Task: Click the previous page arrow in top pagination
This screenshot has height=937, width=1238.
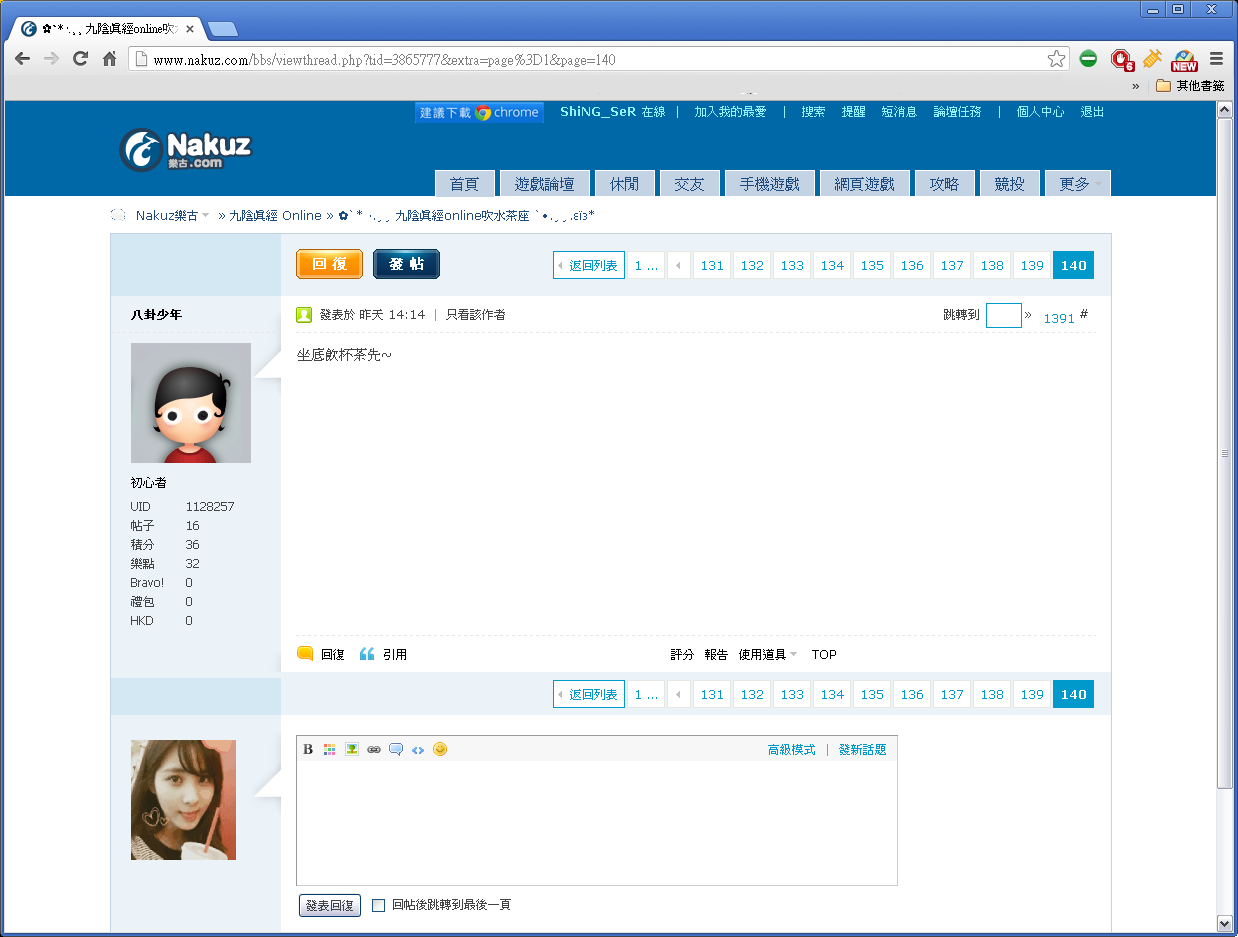Action: [x=679, y=265]
